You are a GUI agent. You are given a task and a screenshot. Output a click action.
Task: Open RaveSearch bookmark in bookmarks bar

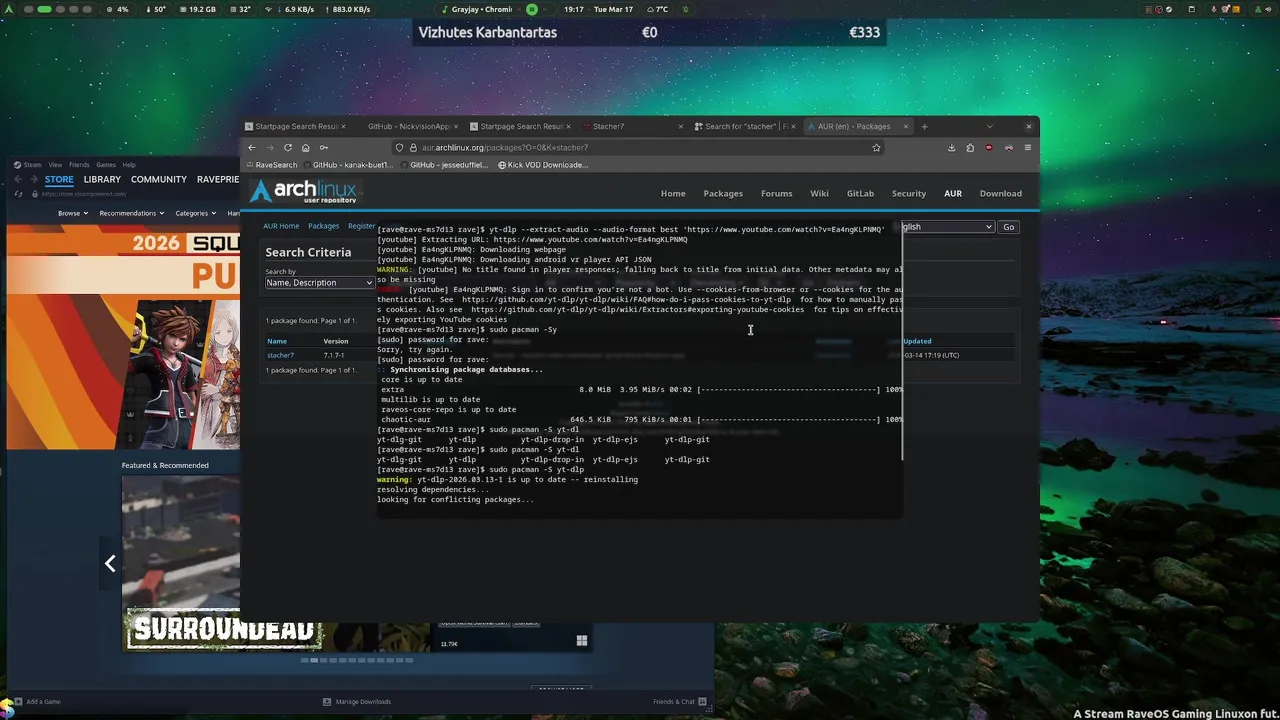270,165
